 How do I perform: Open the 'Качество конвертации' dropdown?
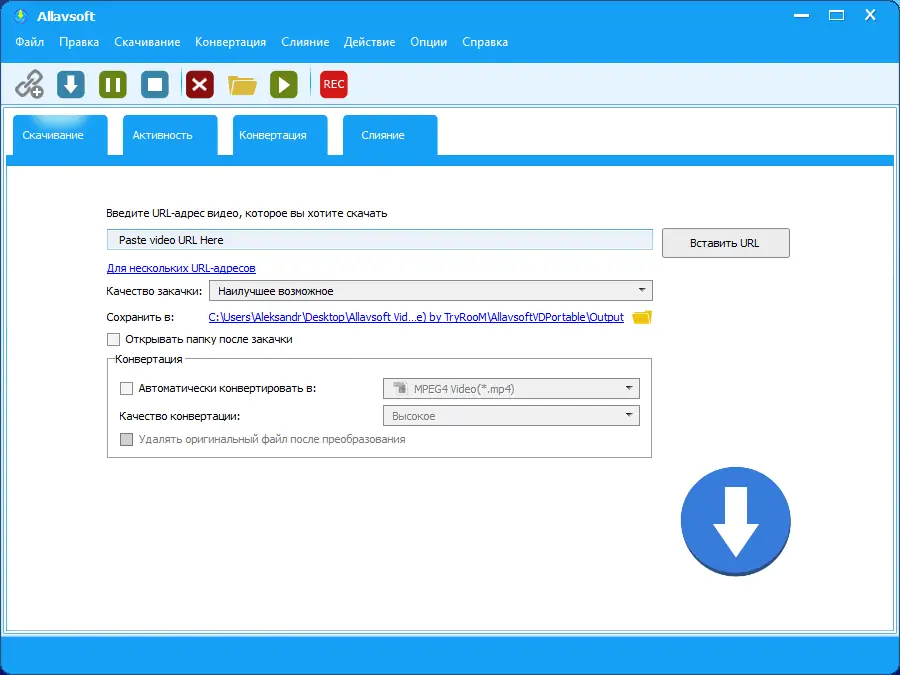tap(629, 415)
